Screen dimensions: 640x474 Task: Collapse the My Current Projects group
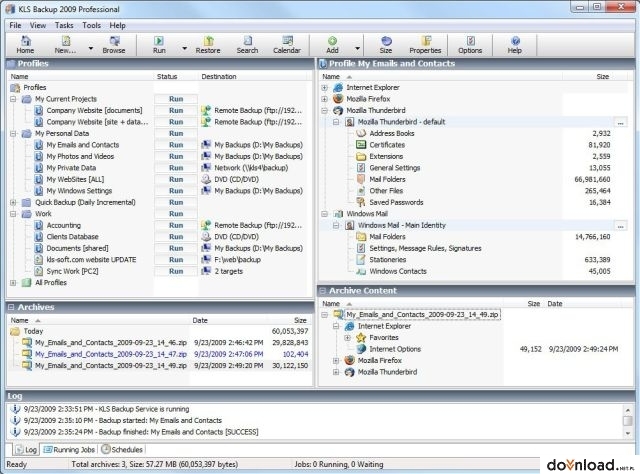point(13,99)
